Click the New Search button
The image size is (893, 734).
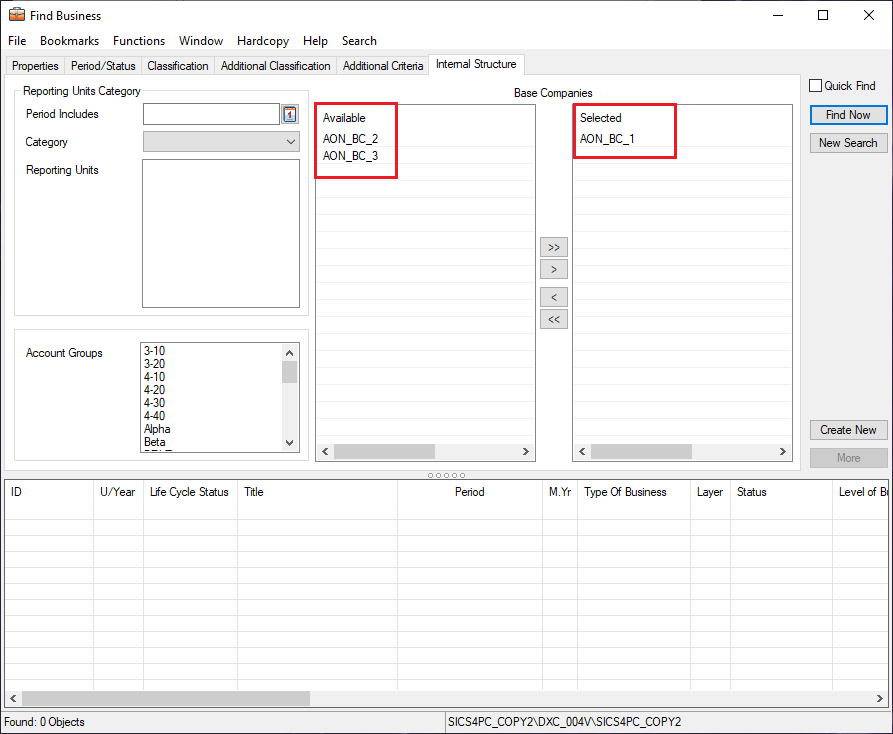click(x=848, y=143)
